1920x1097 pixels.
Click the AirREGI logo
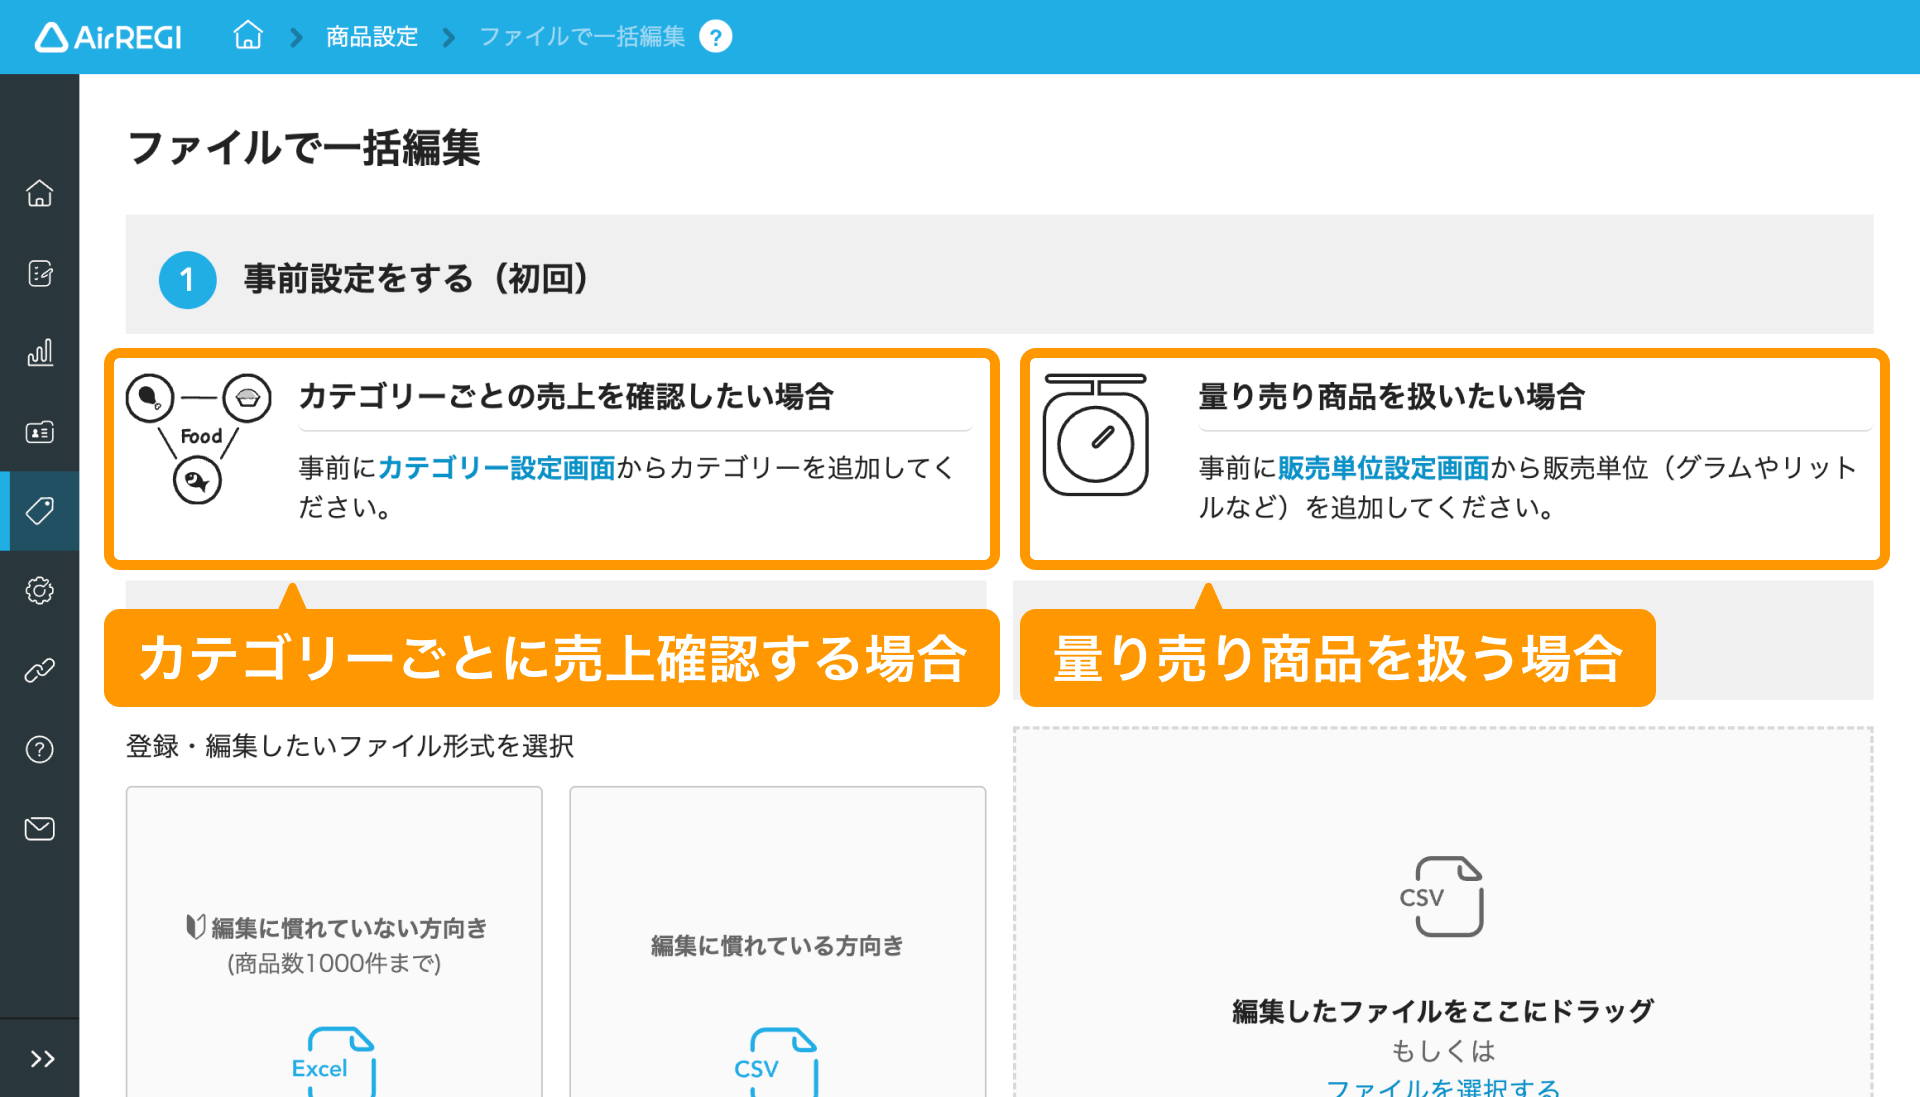pos(107,36)
